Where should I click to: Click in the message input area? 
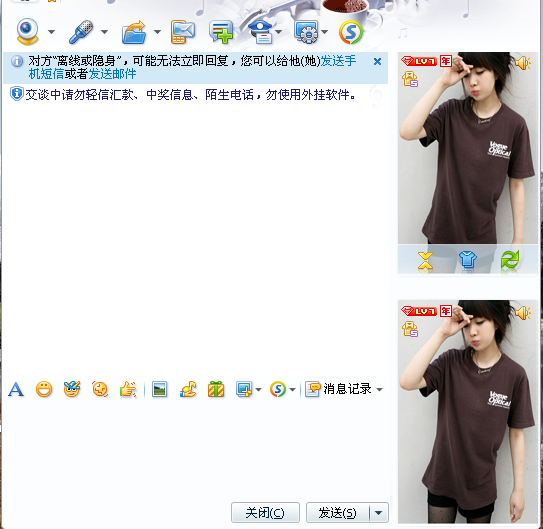pos(196,450)
